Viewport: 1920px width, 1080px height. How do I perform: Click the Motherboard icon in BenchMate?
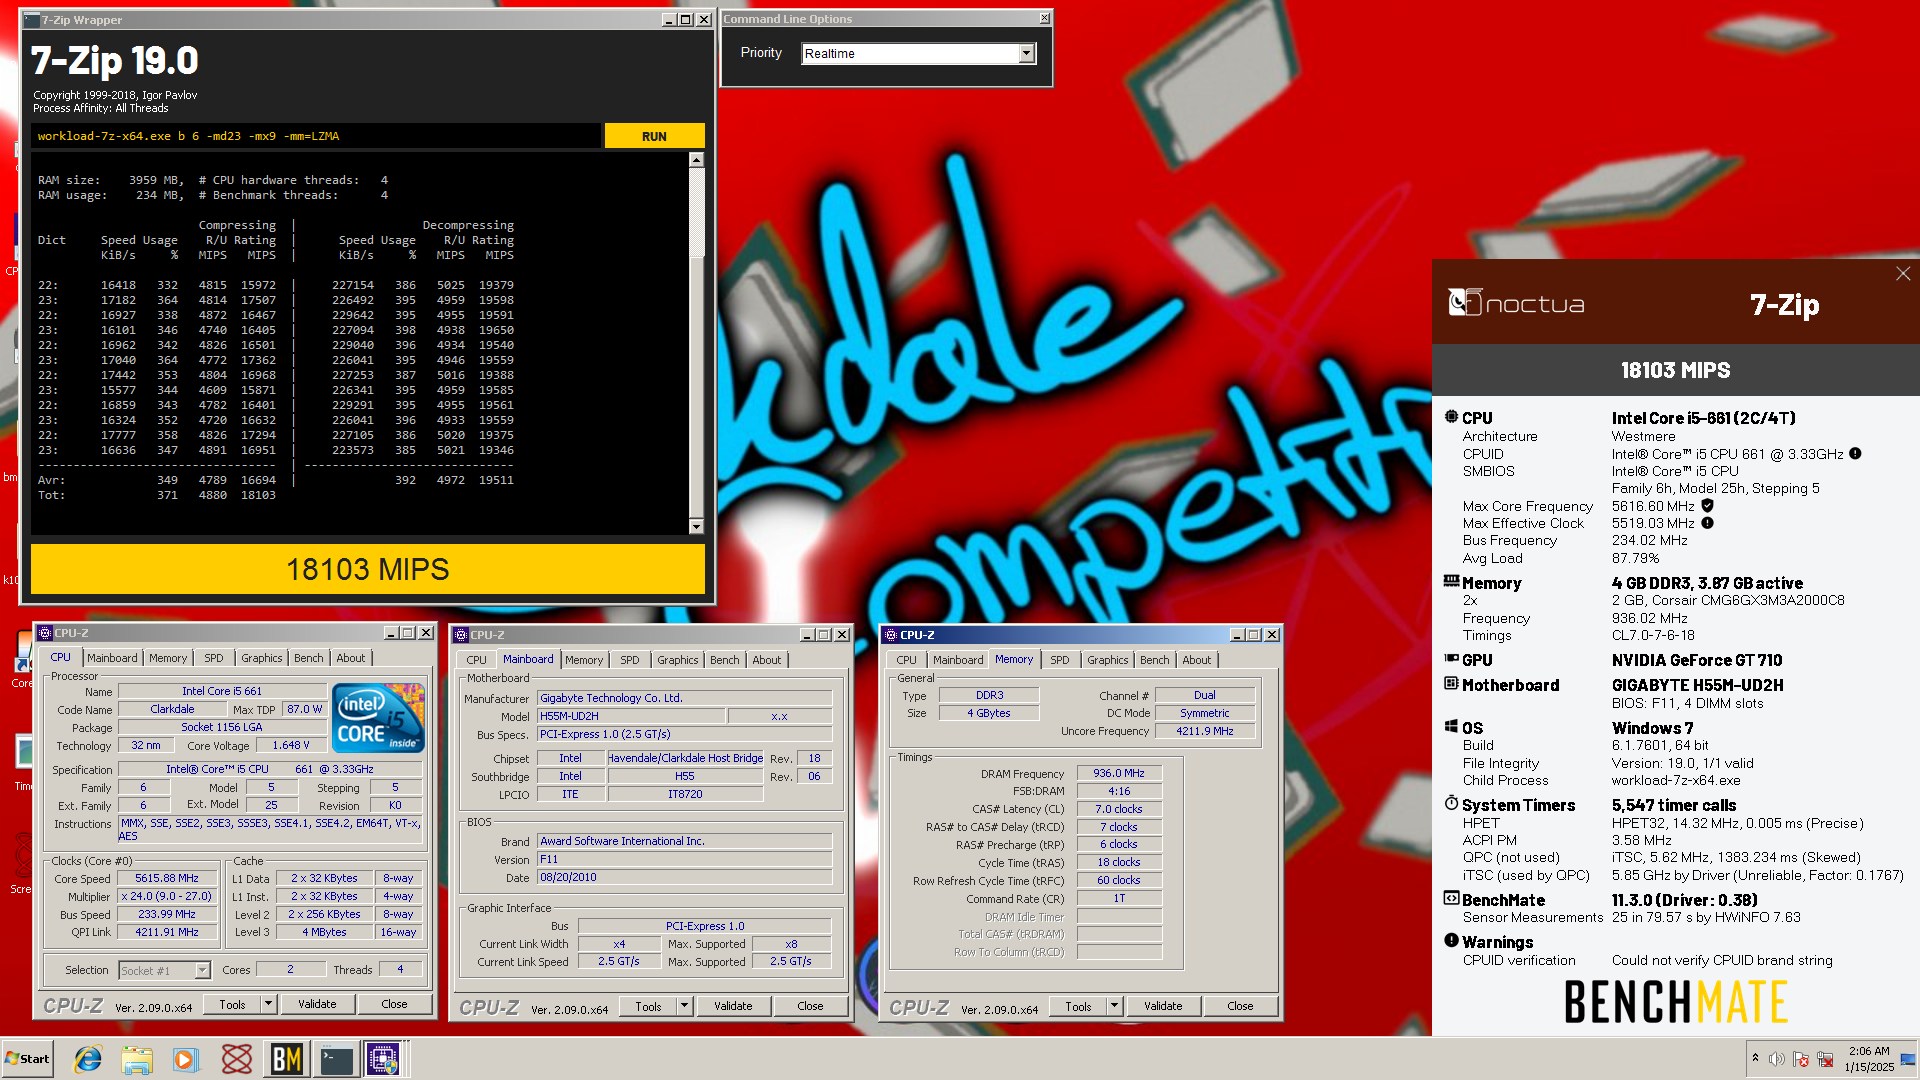(1451, 683)
